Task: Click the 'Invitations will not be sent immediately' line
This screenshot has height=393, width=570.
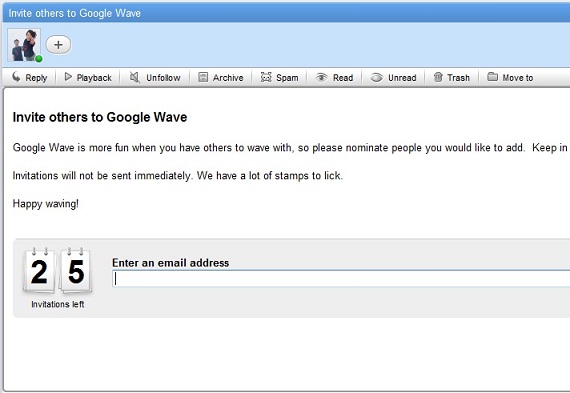Action: tap(178, 176)
